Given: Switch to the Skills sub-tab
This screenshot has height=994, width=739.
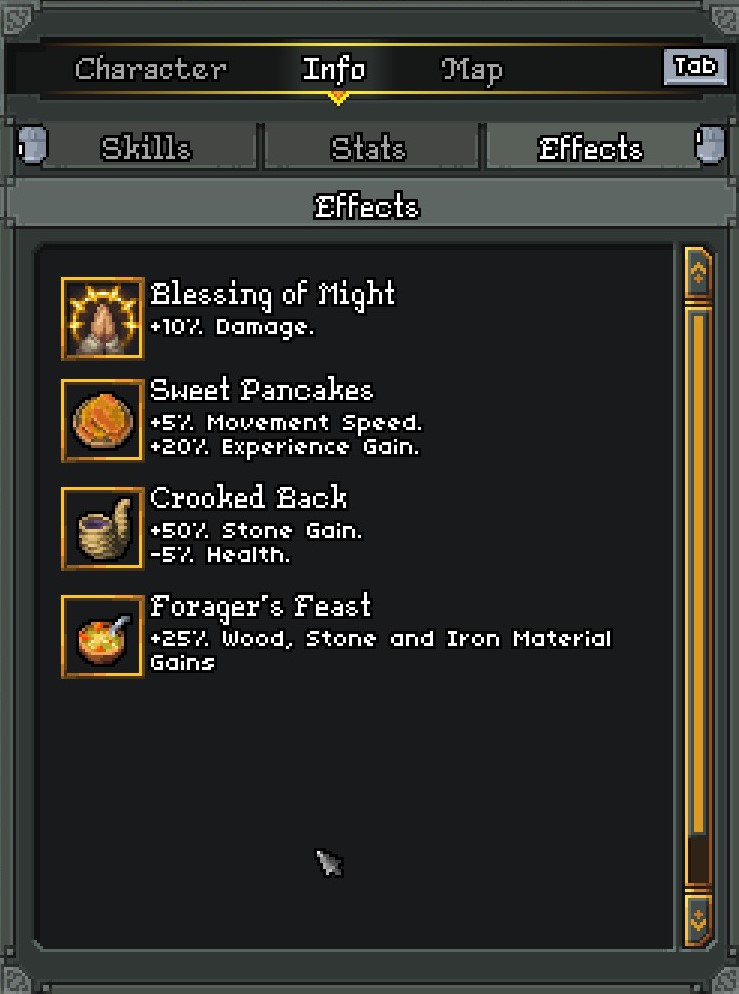Looking at the screenshot, I should [146, 148].
